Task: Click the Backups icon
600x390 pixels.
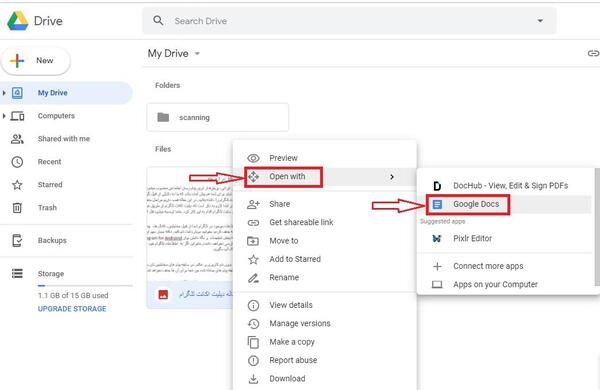Action: click(17, 240)
